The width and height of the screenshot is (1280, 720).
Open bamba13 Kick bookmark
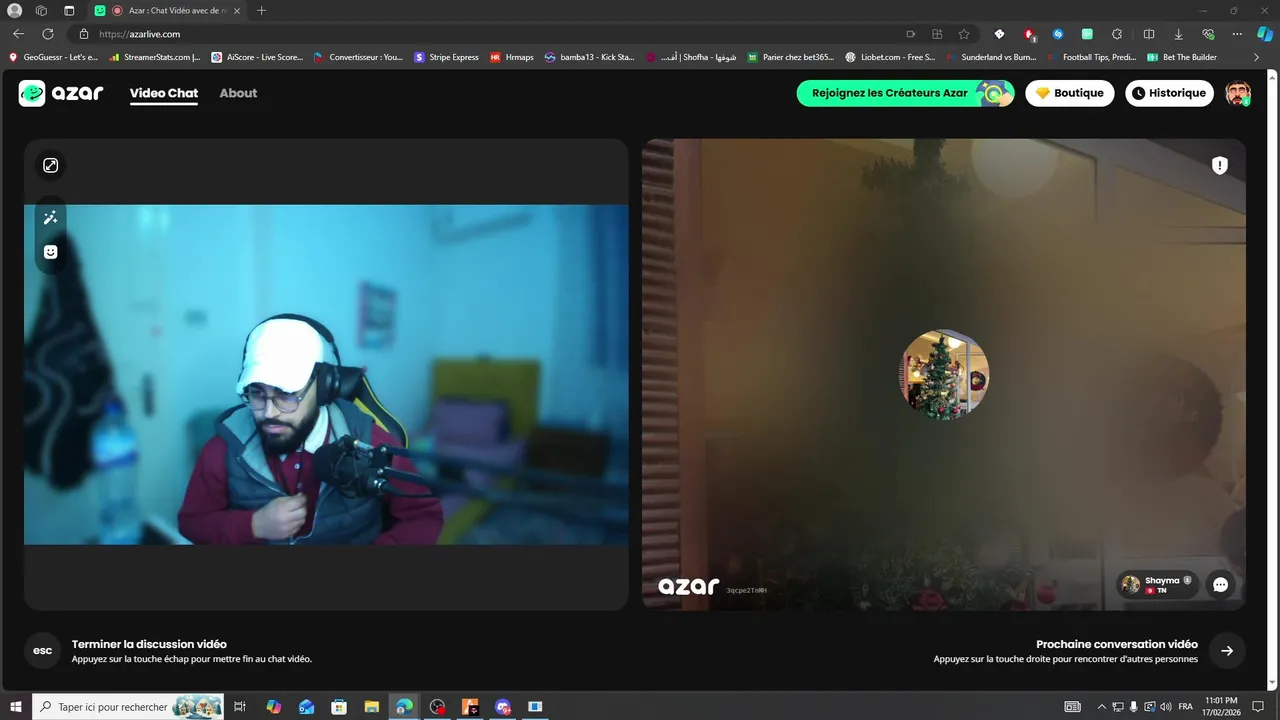[590, 57]
